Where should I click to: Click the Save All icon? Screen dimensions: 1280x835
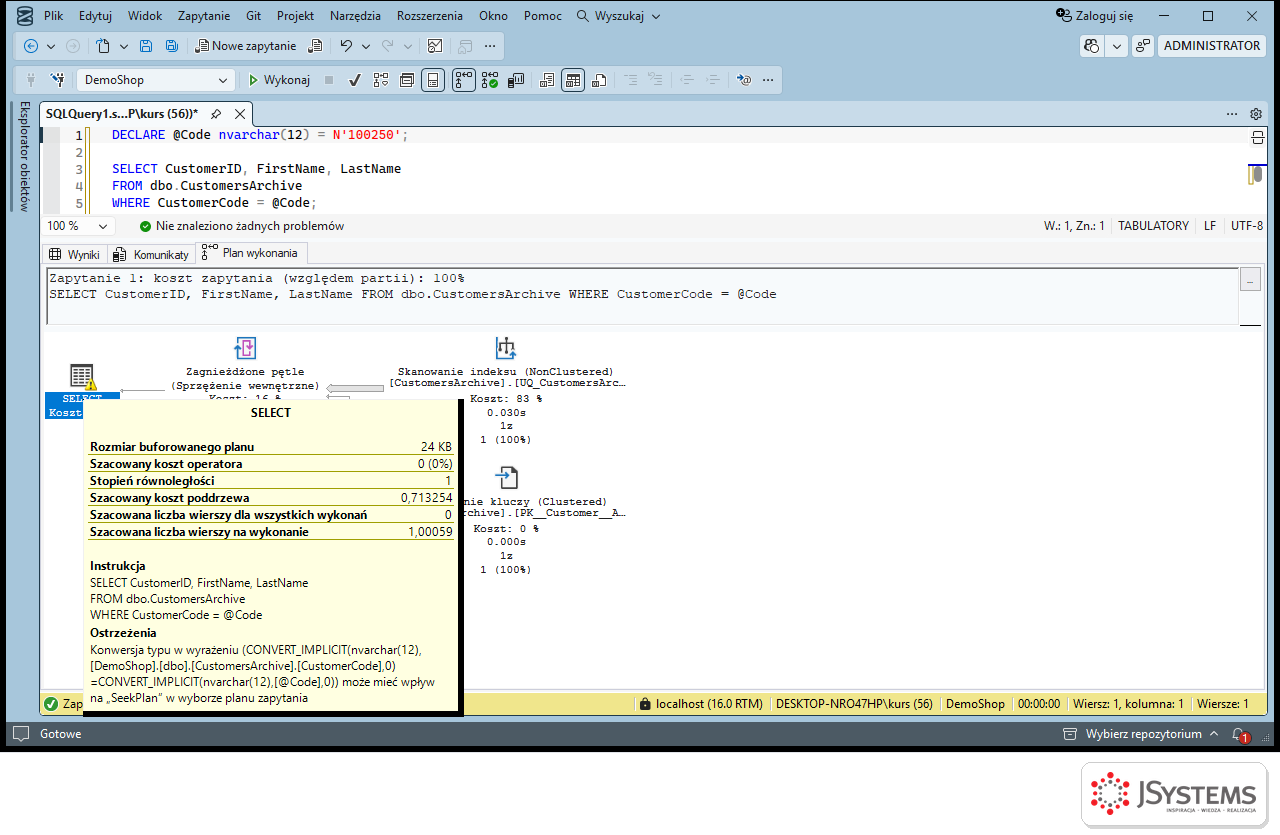pyautogui.click(x=172, y=46)
